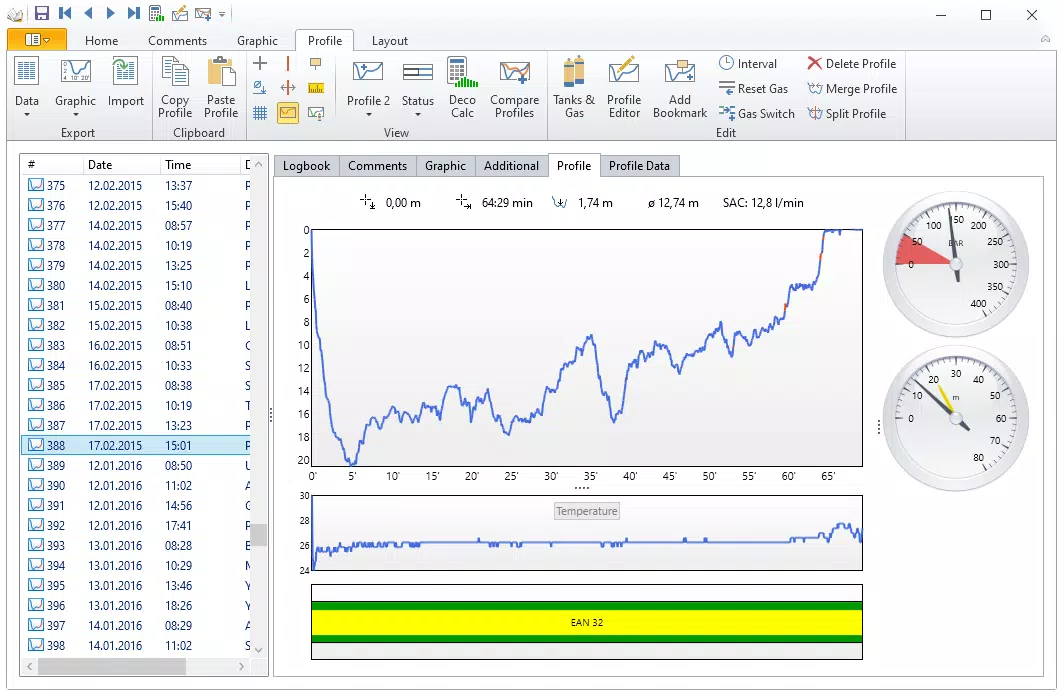Click the Import button
Image resolution: width=1063 pixels, height=696 pixels.
click(x=125, y=83)
